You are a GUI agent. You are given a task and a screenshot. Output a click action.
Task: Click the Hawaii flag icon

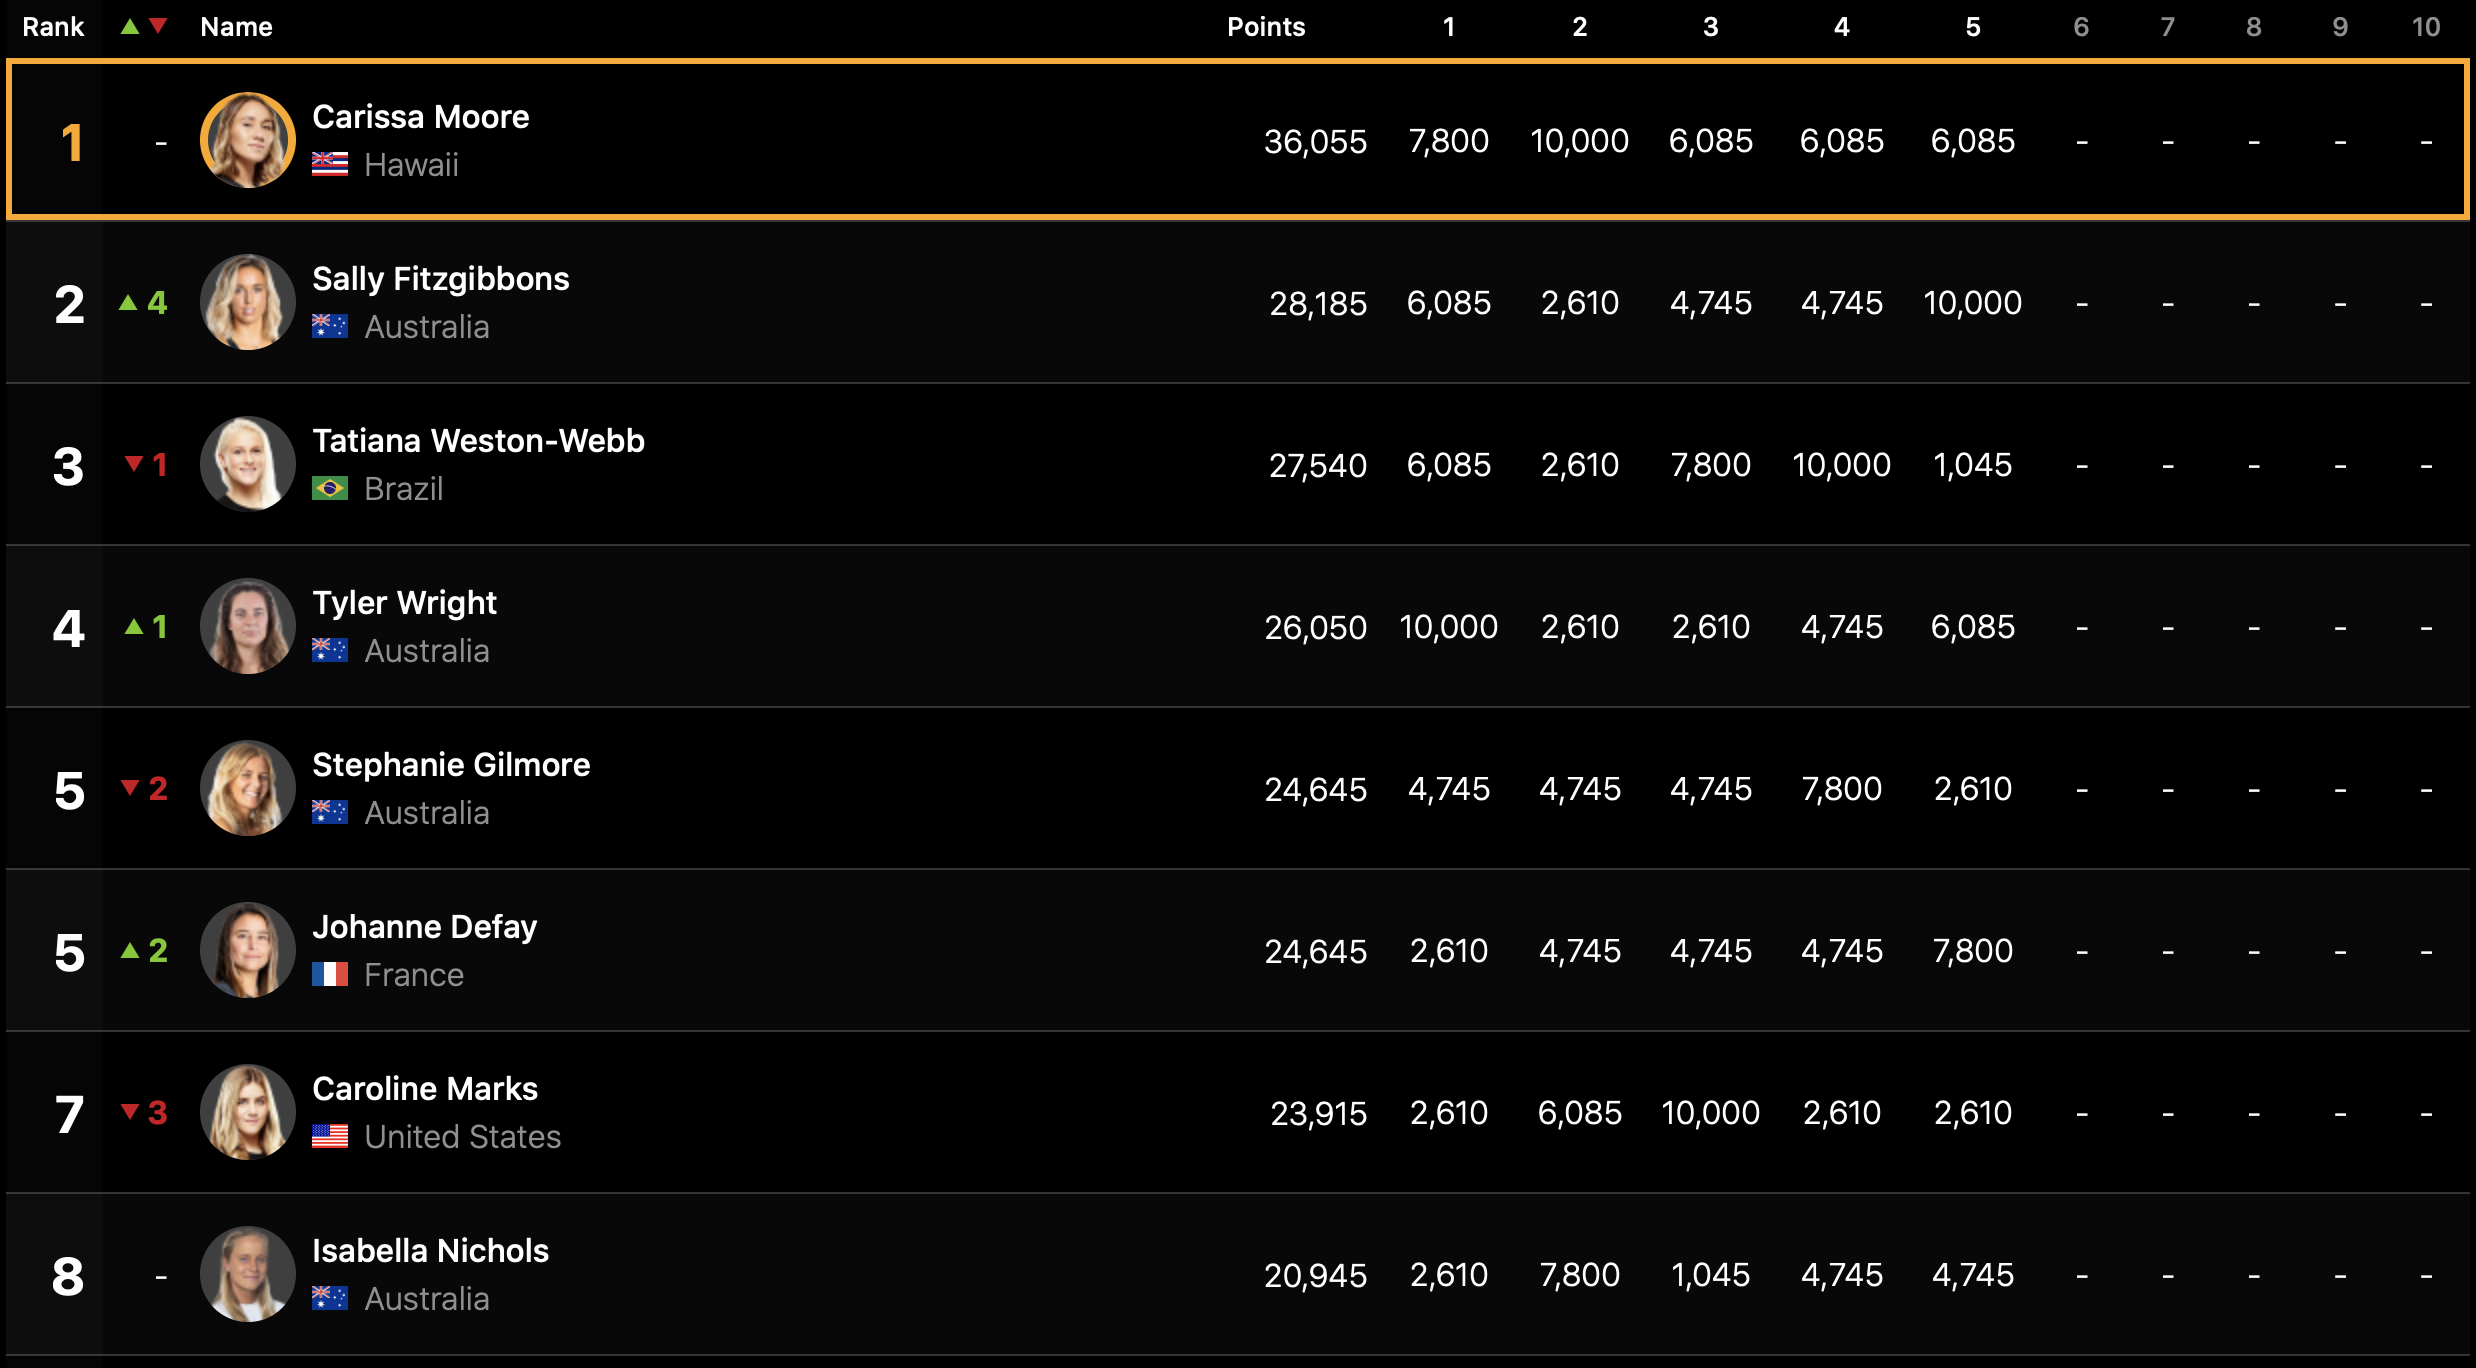coord(329,165)
